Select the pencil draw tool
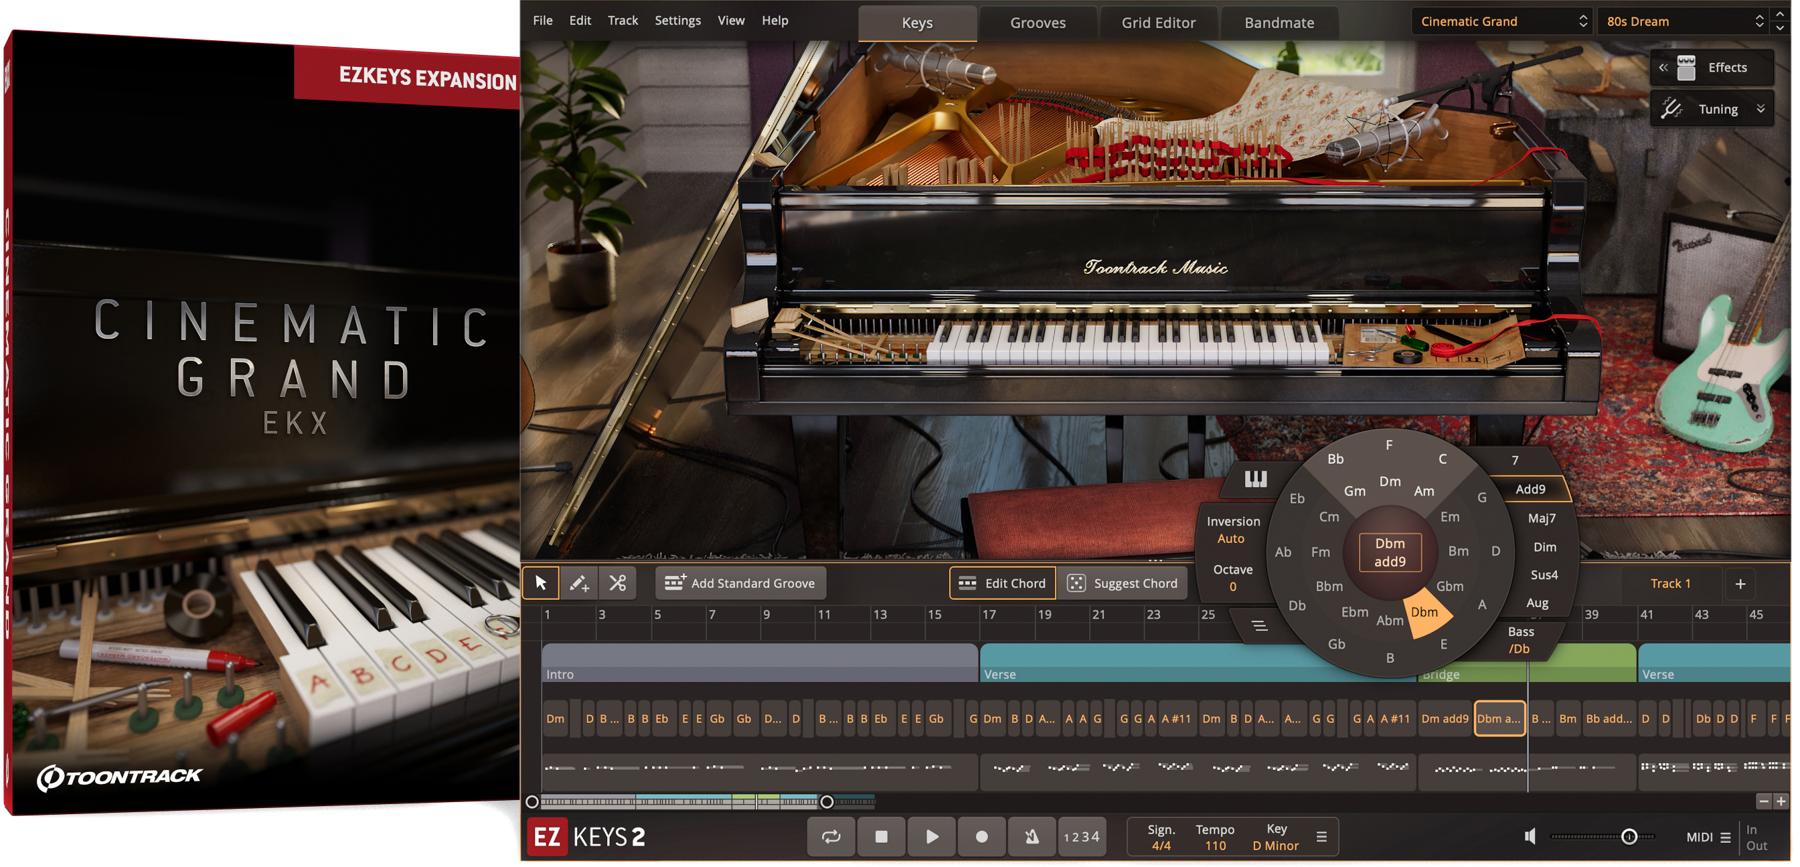1800x867 pixels. [x=579, y=583]
